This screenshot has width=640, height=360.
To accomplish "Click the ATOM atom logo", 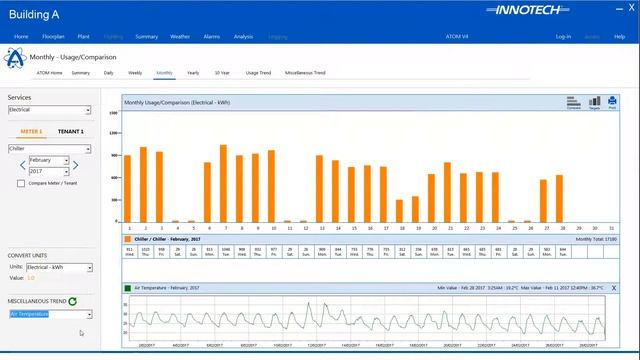I will coord(15,58).
